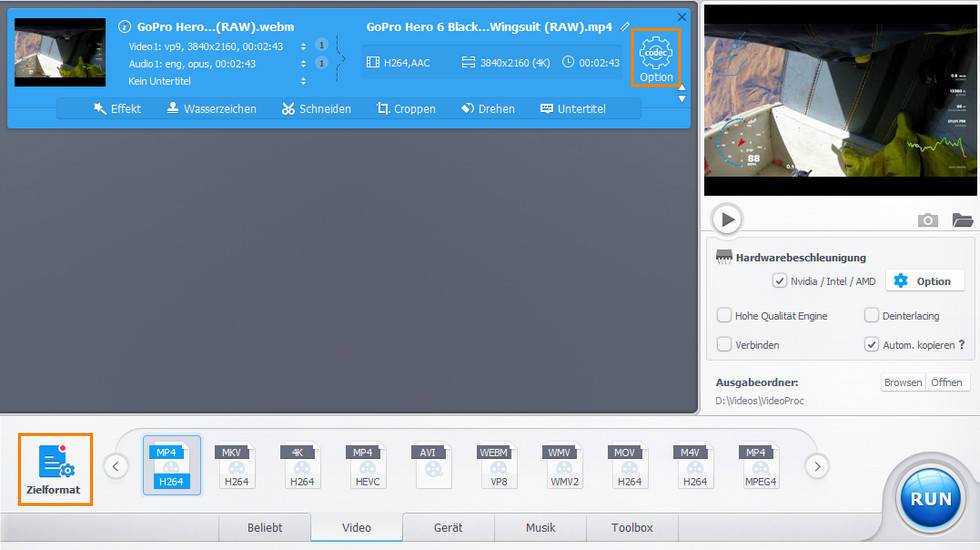This screenshot has width=980, height=550.
Task: Switch to the Musik tab
Action: [540, 528]
